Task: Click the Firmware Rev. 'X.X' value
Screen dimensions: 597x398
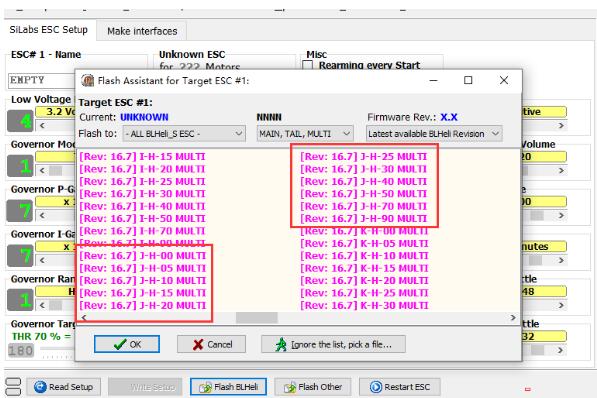Action: click(449, 117)
